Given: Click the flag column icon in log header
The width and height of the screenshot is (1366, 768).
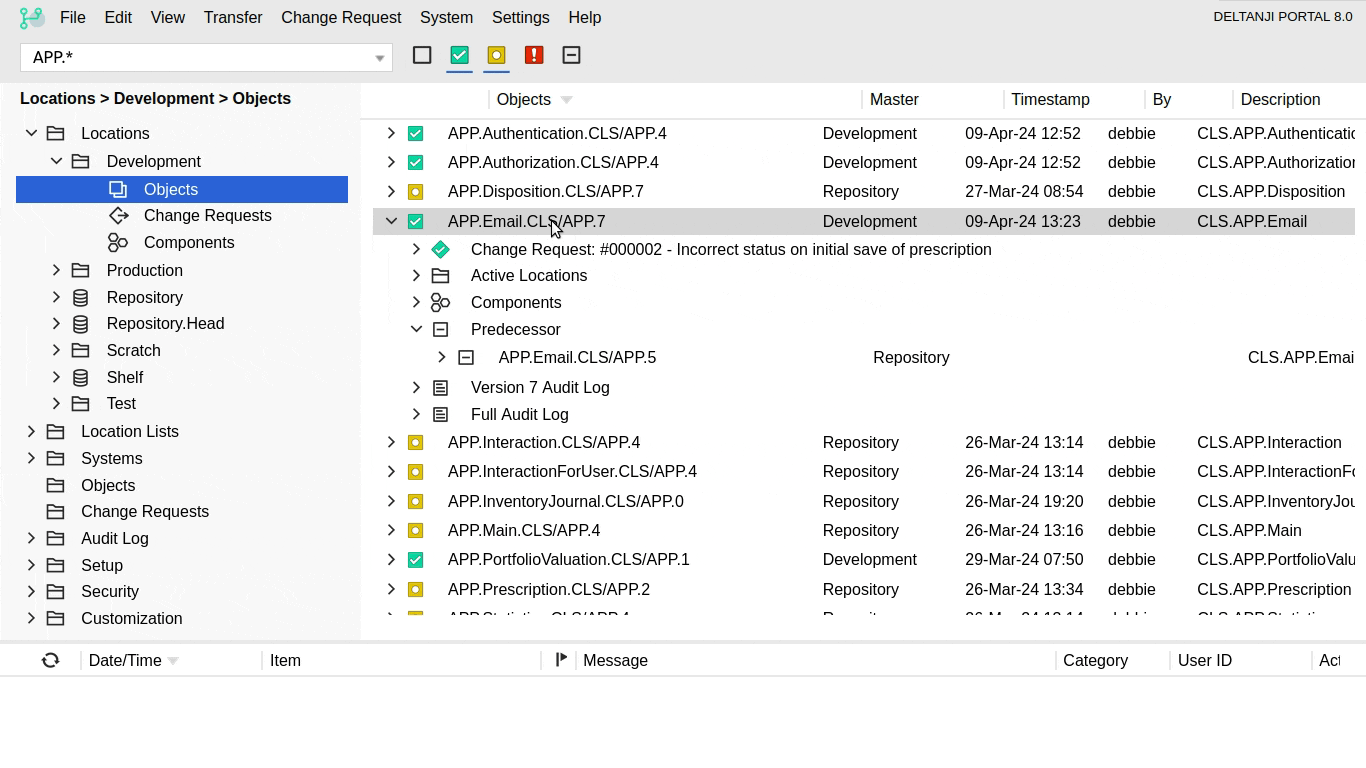Looking at the screenshot, I should pos(561,659).
